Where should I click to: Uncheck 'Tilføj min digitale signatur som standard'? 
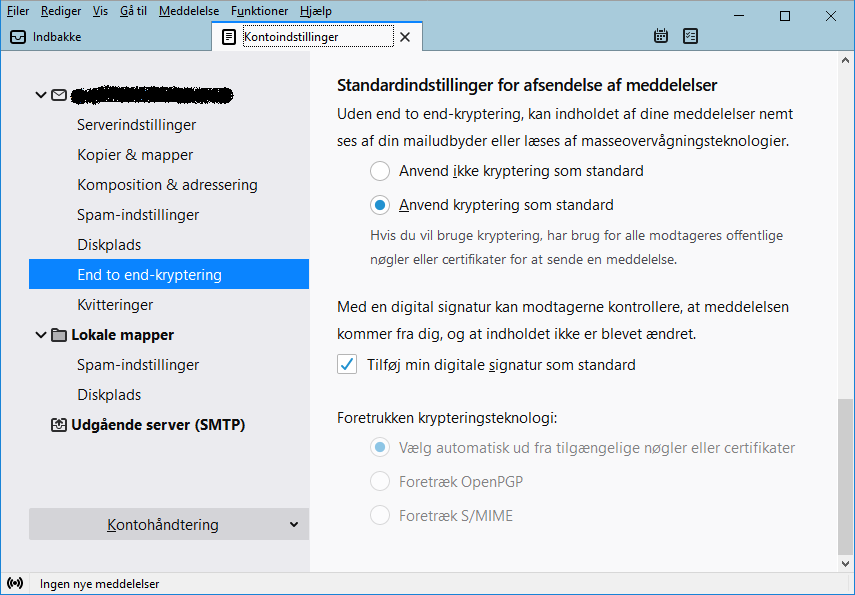[x=347, y=365]
